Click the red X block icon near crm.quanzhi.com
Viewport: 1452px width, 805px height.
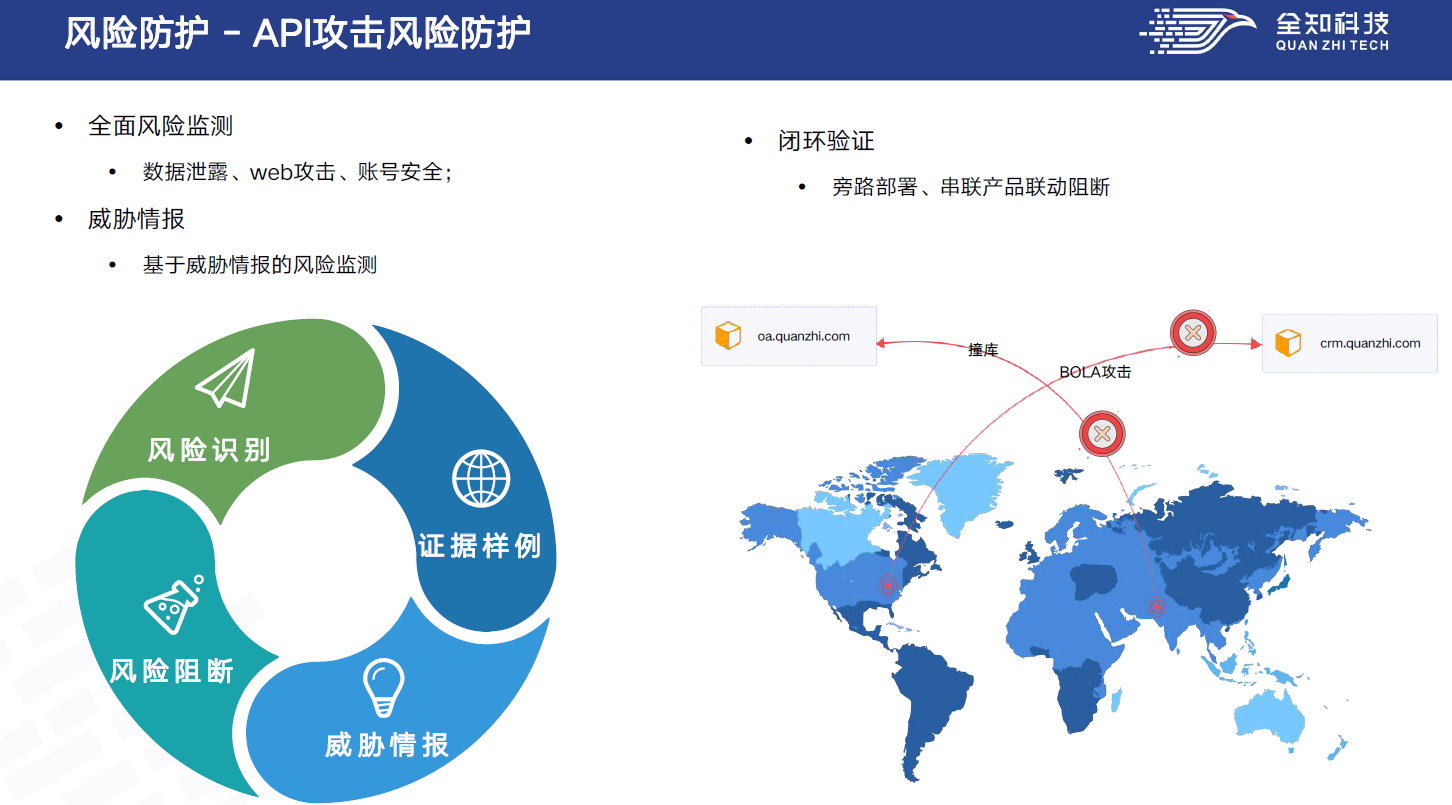(x=1192, y=333)
